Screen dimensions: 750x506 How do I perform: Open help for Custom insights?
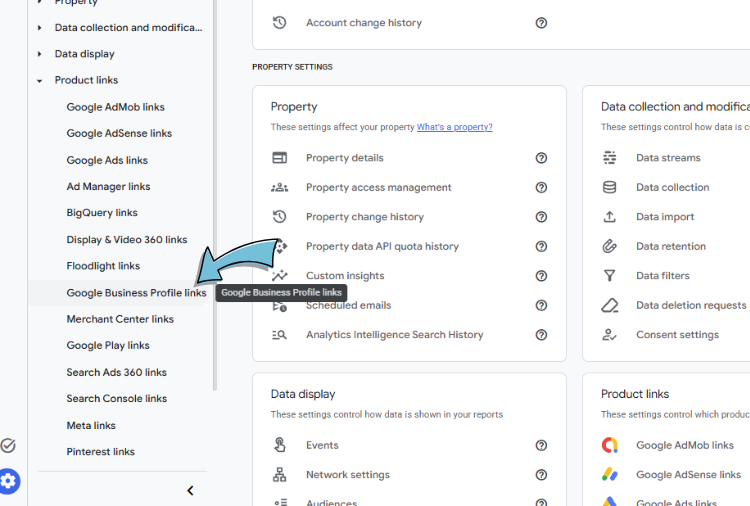coord(541,276)
